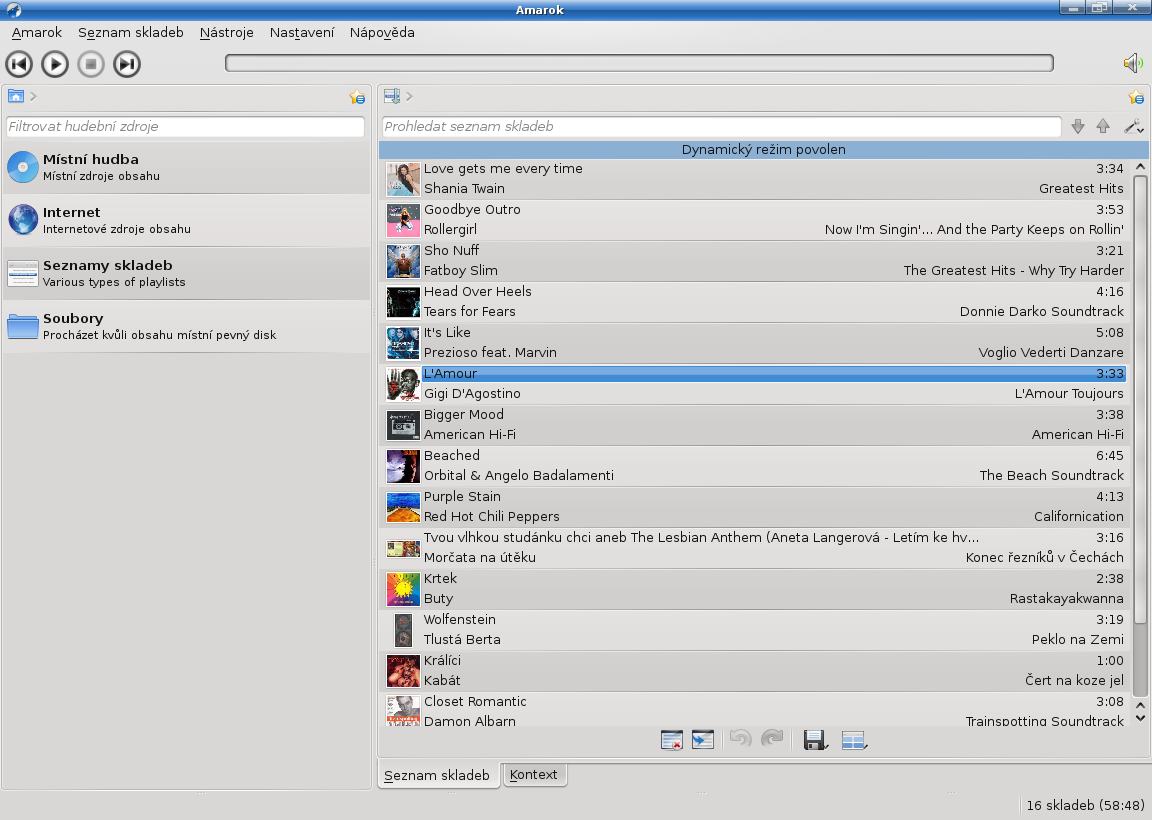Skip to the next track
1152x820 pixels.
[127, 64]
